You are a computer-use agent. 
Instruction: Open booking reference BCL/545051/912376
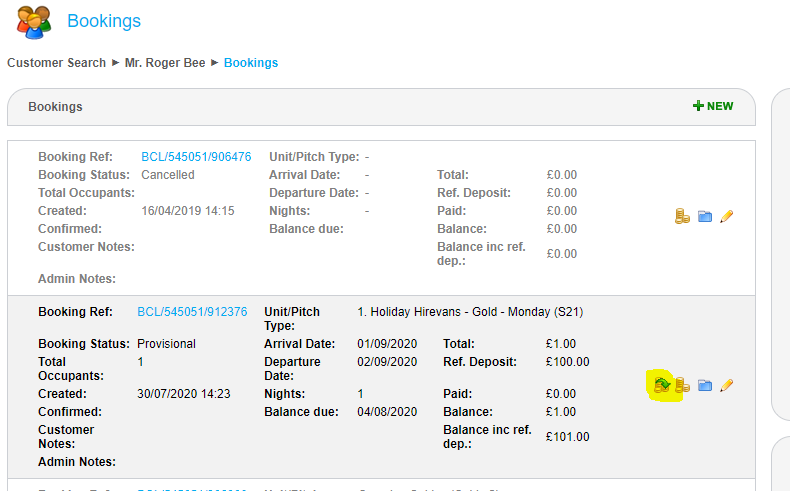pyautogui.click(x=192, y=312)
